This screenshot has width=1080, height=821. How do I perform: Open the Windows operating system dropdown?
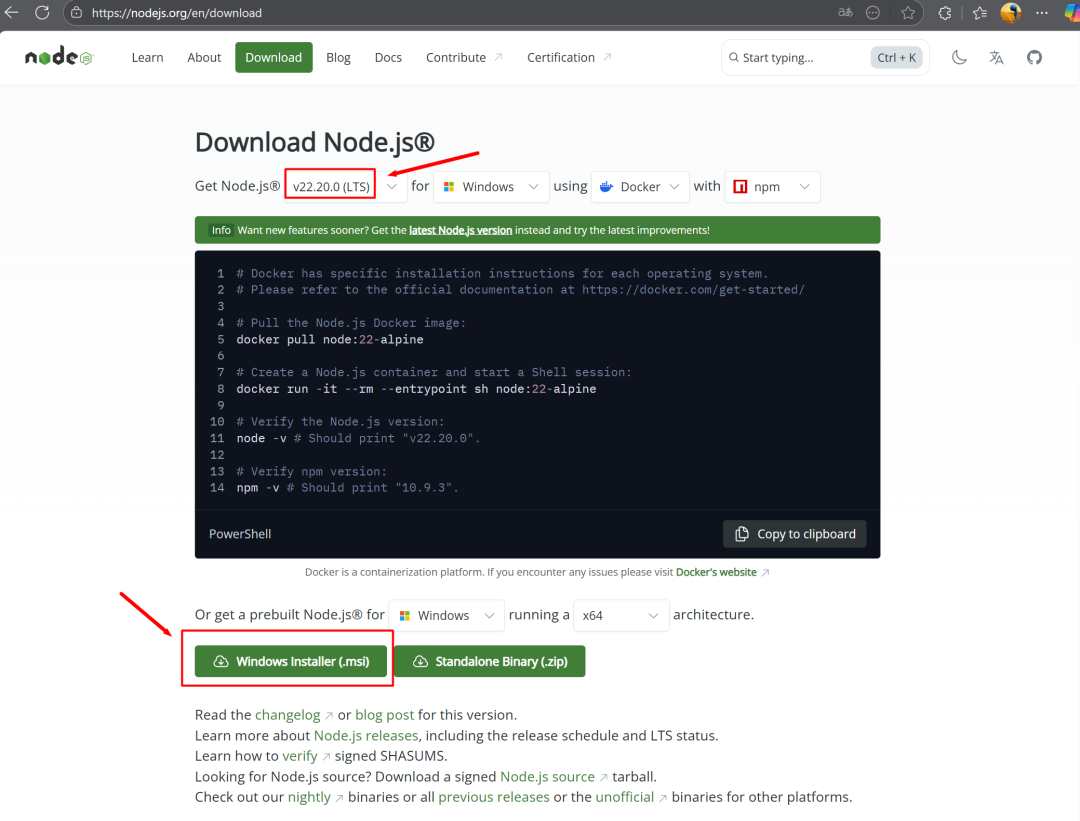(491, 186)
